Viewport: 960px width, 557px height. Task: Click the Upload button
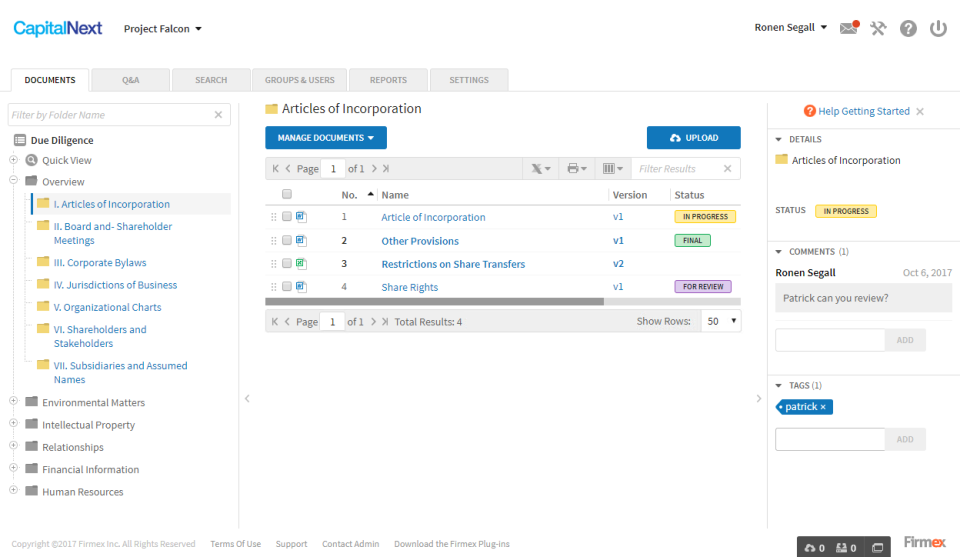(693, 138)
